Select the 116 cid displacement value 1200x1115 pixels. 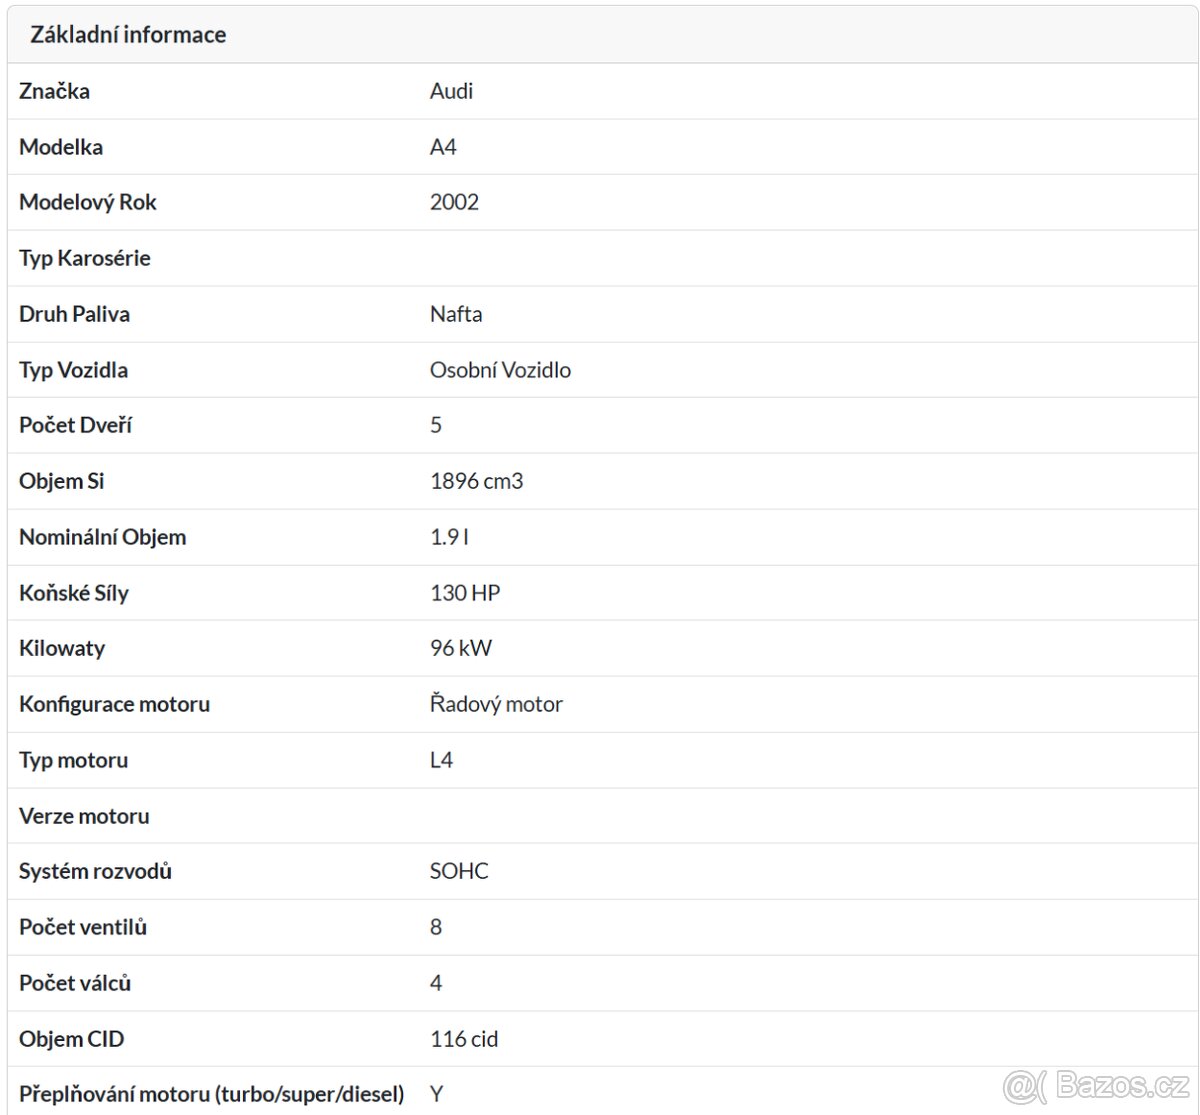point(464,1039)
